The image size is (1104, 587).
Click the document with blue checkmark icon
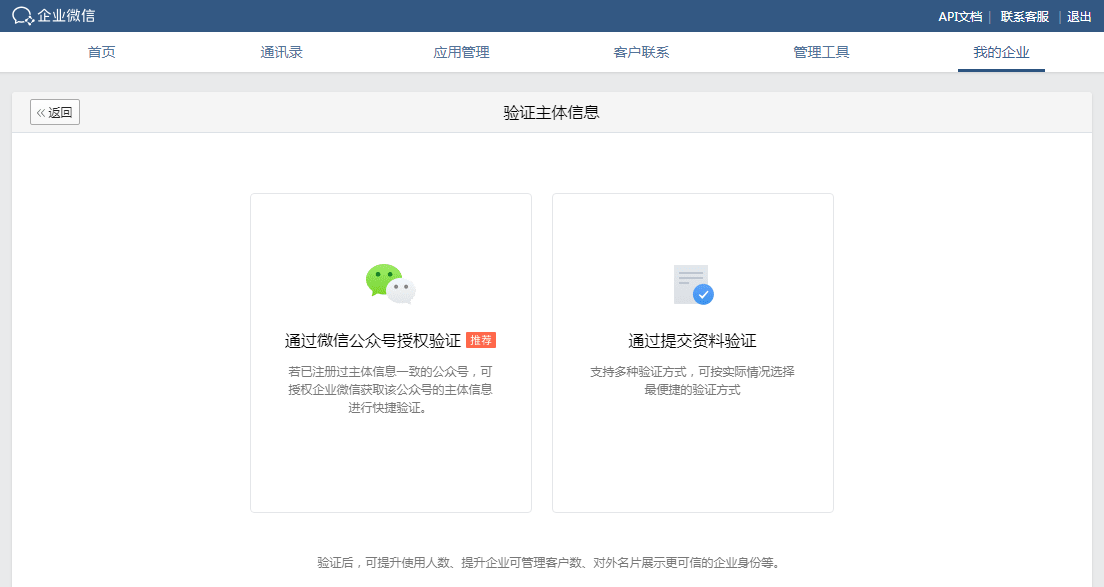click(693, 285)
